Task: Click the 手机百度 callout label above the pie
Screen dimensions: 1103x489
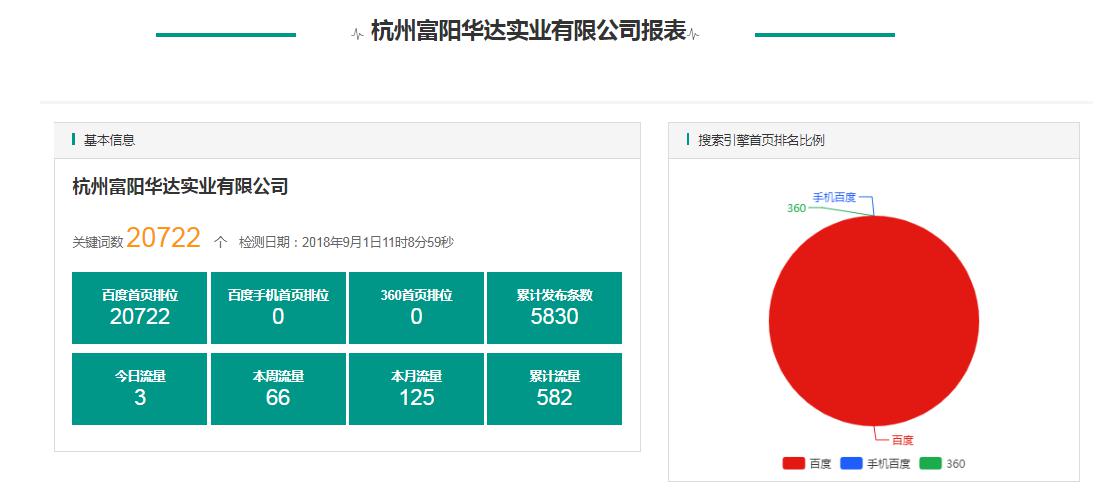Action: pos(833,197)
